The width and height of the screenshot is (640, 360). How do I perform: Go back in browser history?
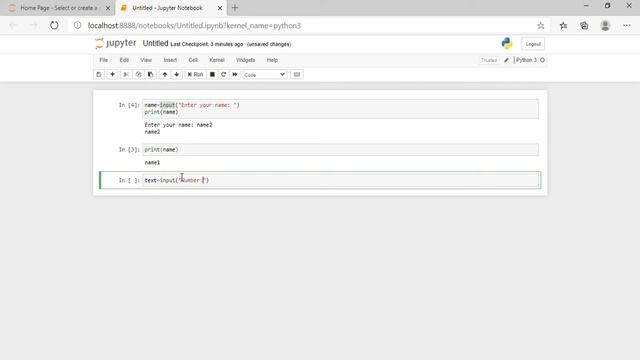click(13, 25)
